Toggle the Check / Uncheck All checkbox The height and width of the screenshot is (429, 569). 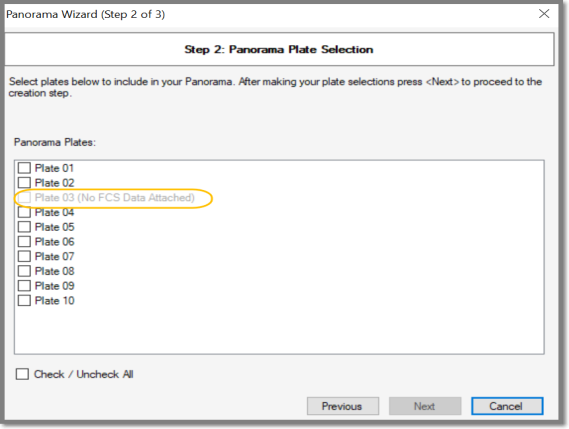coord(22,374)
